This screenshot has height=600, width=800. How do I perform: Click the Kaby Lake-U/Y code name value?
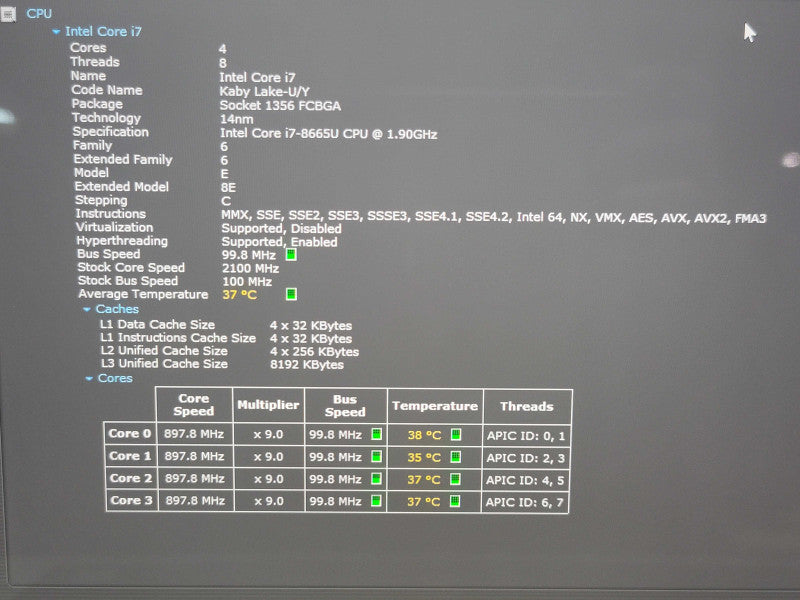coord(264,91)
